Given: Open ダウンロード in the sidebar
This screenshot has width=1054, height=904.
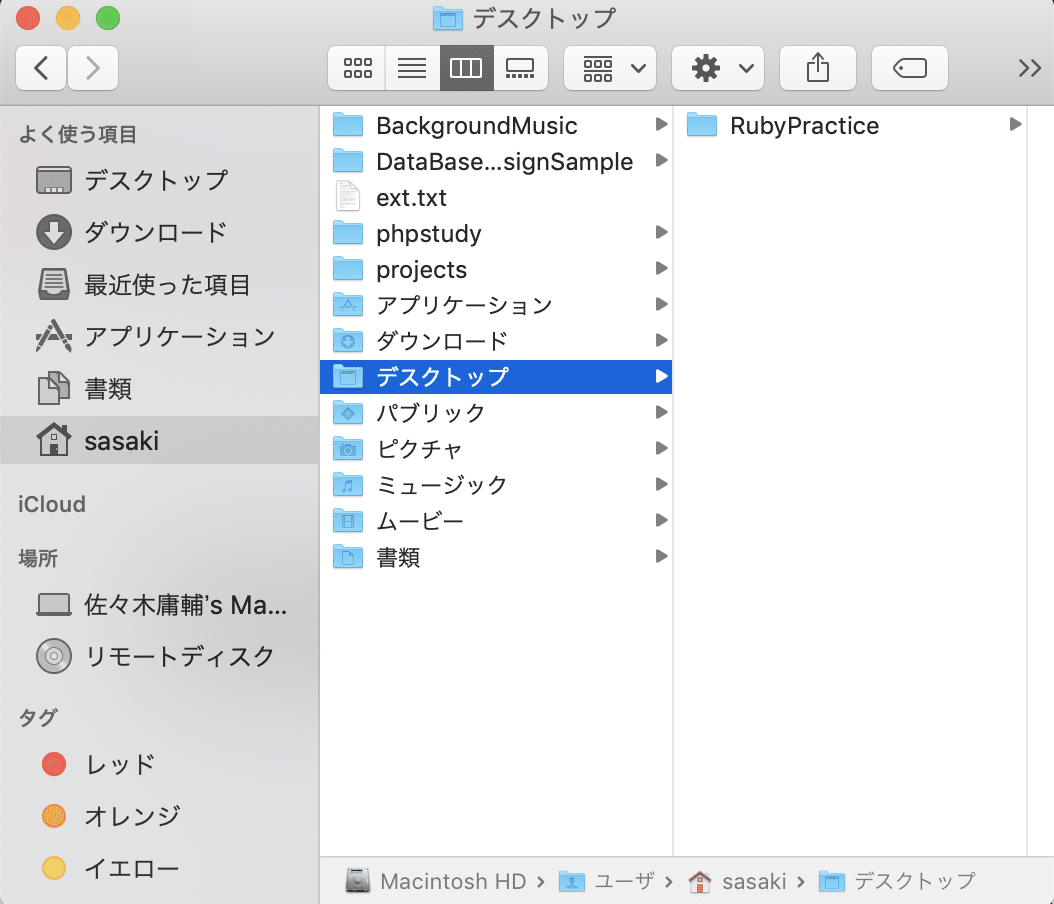Looking at the screenshot, I should tap(159, 232).
